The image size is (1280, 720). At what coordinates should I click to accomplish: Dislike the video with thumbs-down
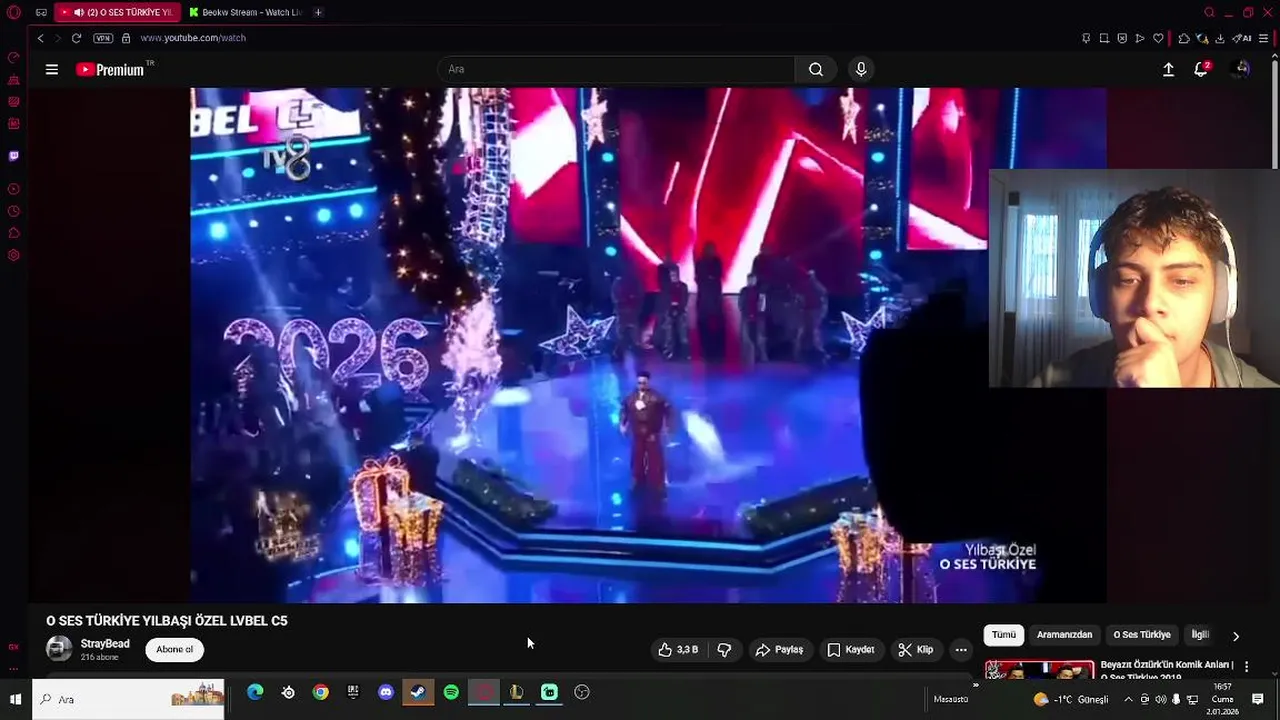tap(724, 650)
